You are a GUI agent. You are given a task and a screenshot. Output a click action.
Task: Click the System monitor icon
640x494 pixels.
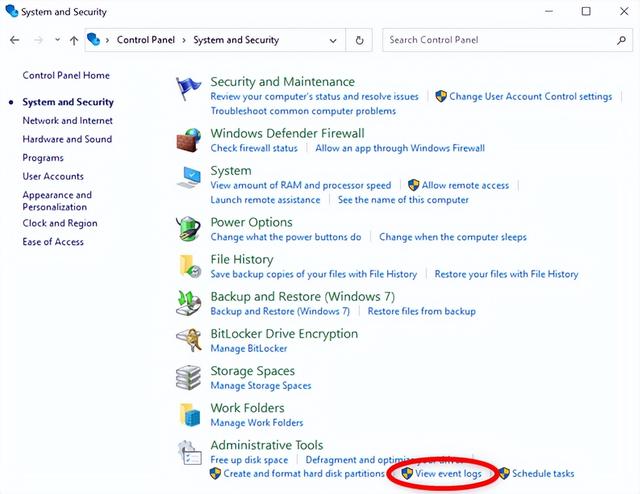[189, 177]
